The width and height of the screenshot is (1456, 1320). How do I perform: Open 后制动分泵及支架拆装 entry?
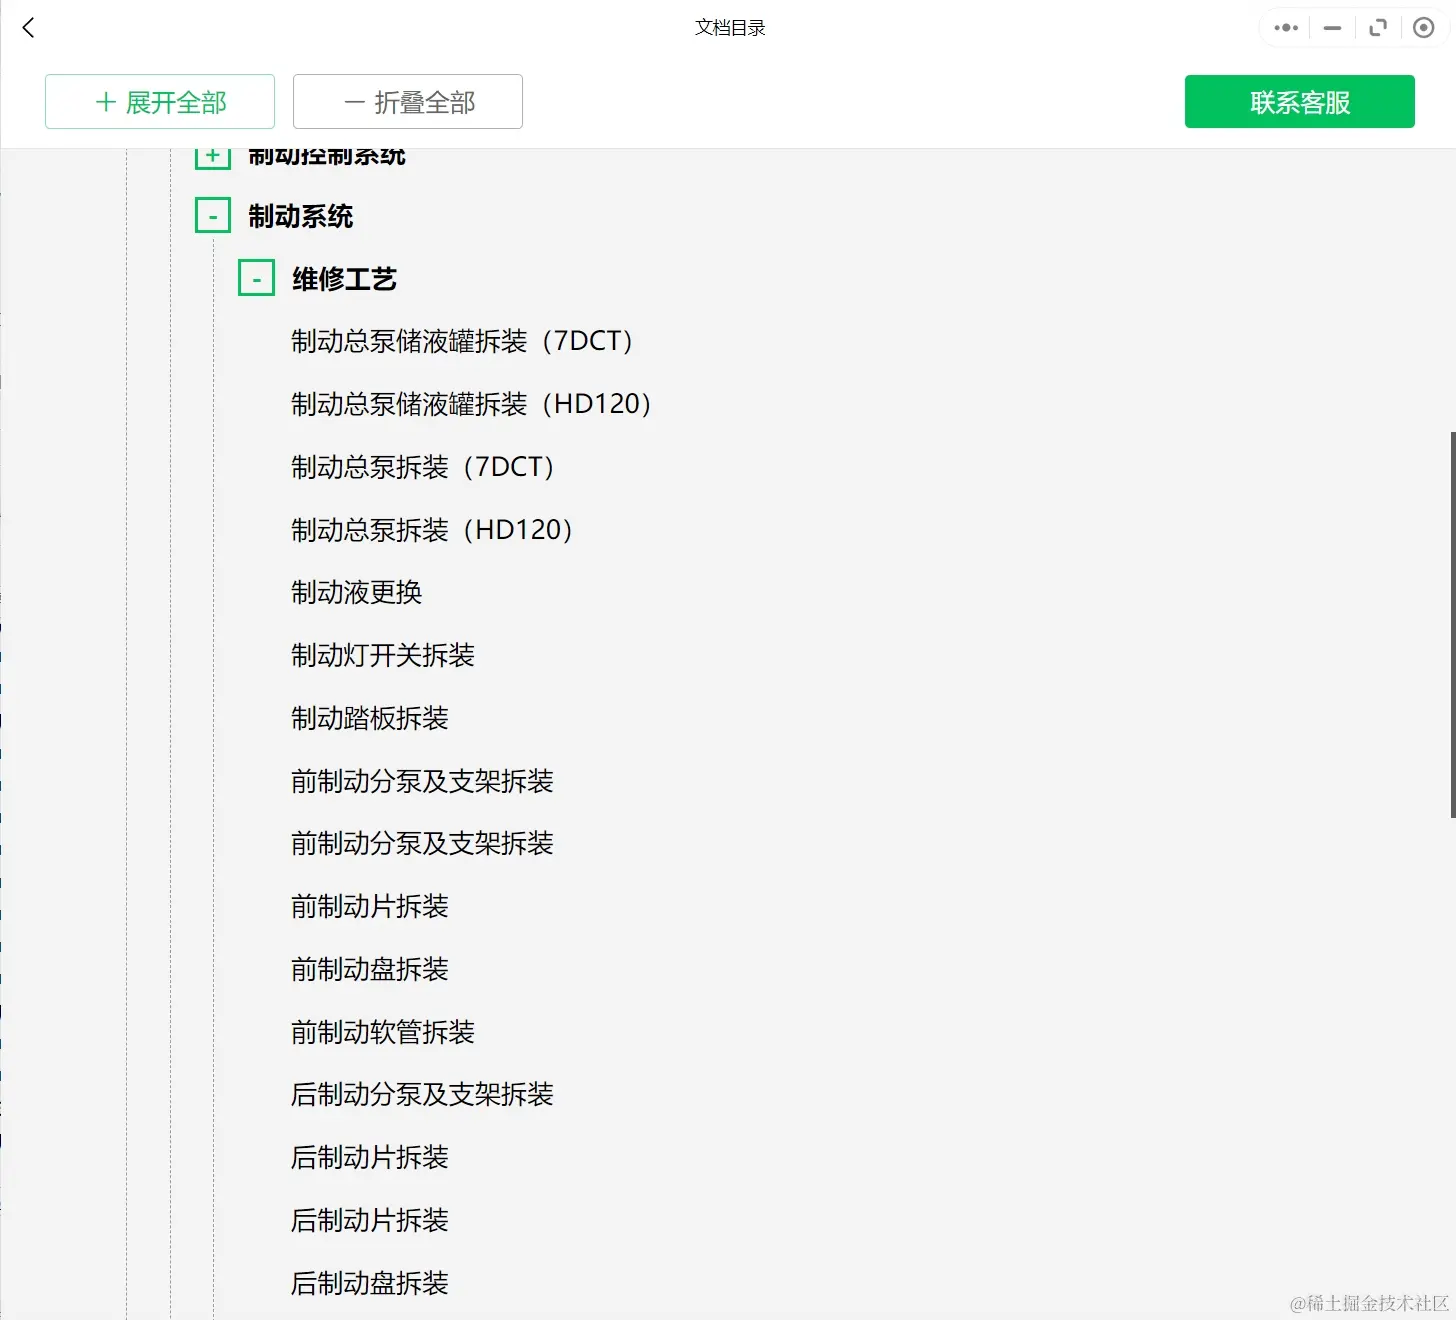422,1094
